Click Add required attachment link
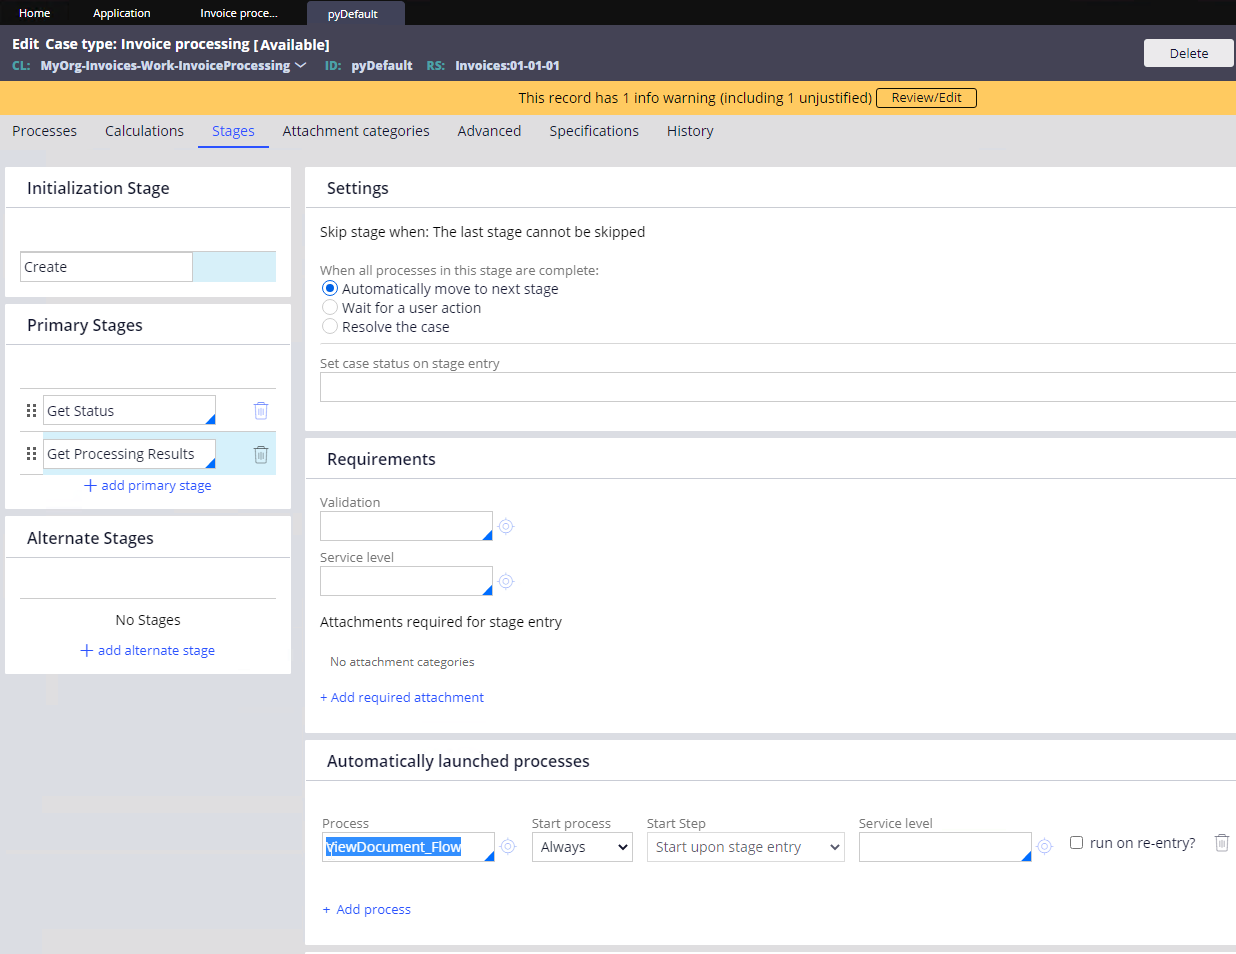This screenshot has height=954, width=1236. [x=402, y=698]
